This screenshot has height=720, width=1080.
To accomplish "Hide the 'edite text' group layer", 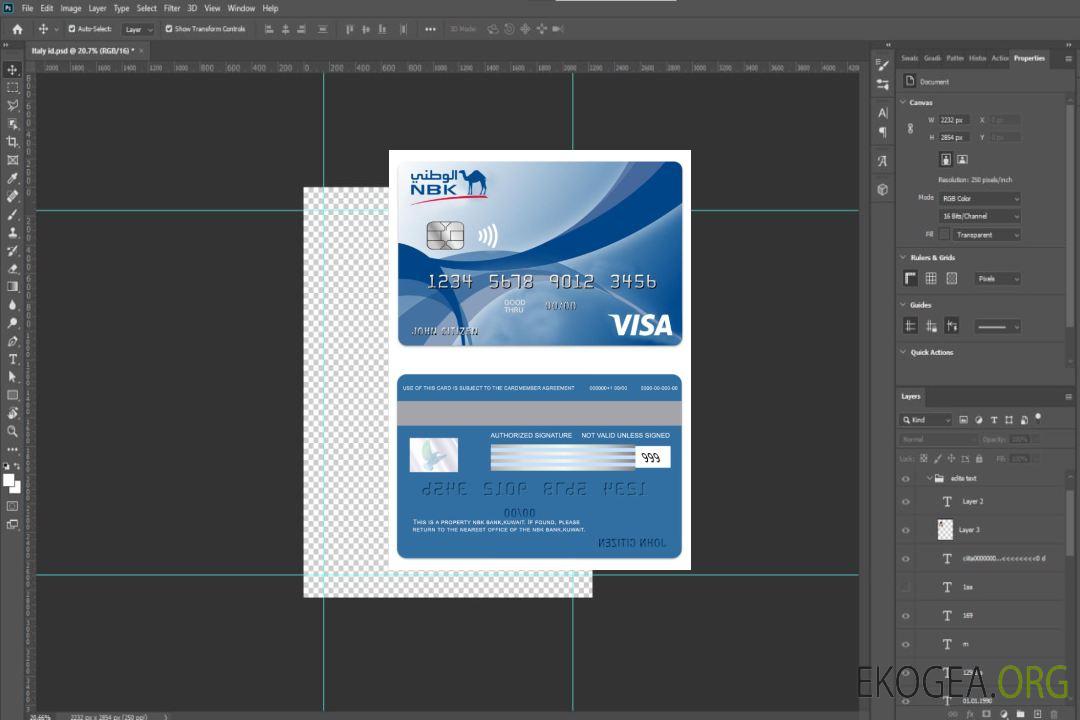I will [906, 479].
